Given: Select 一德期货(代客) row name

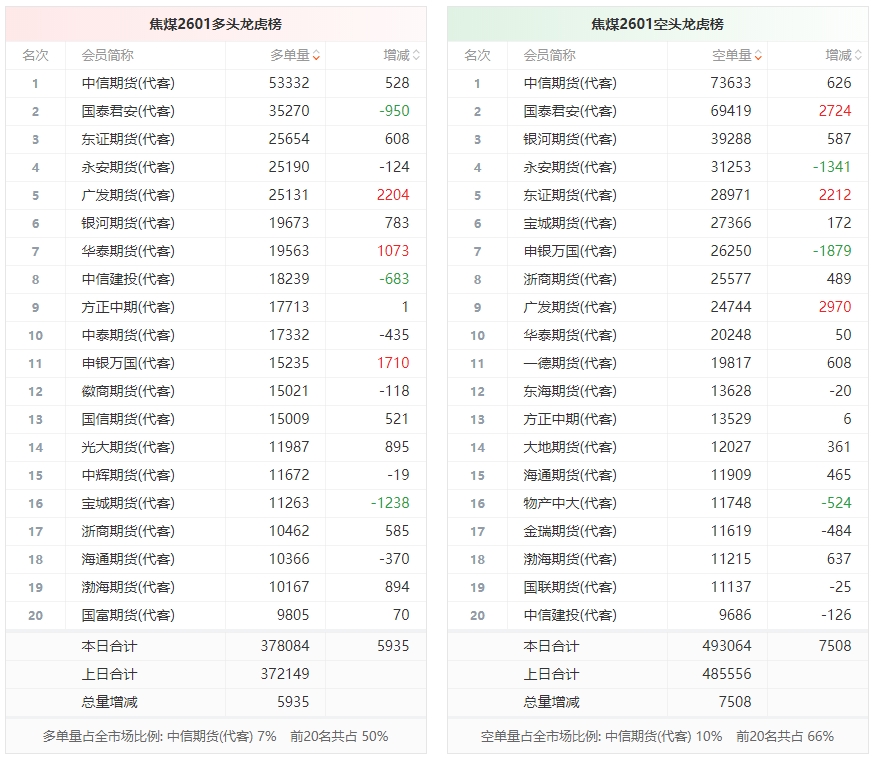Looking at the screenshot, I should click(x=570, y=363).
